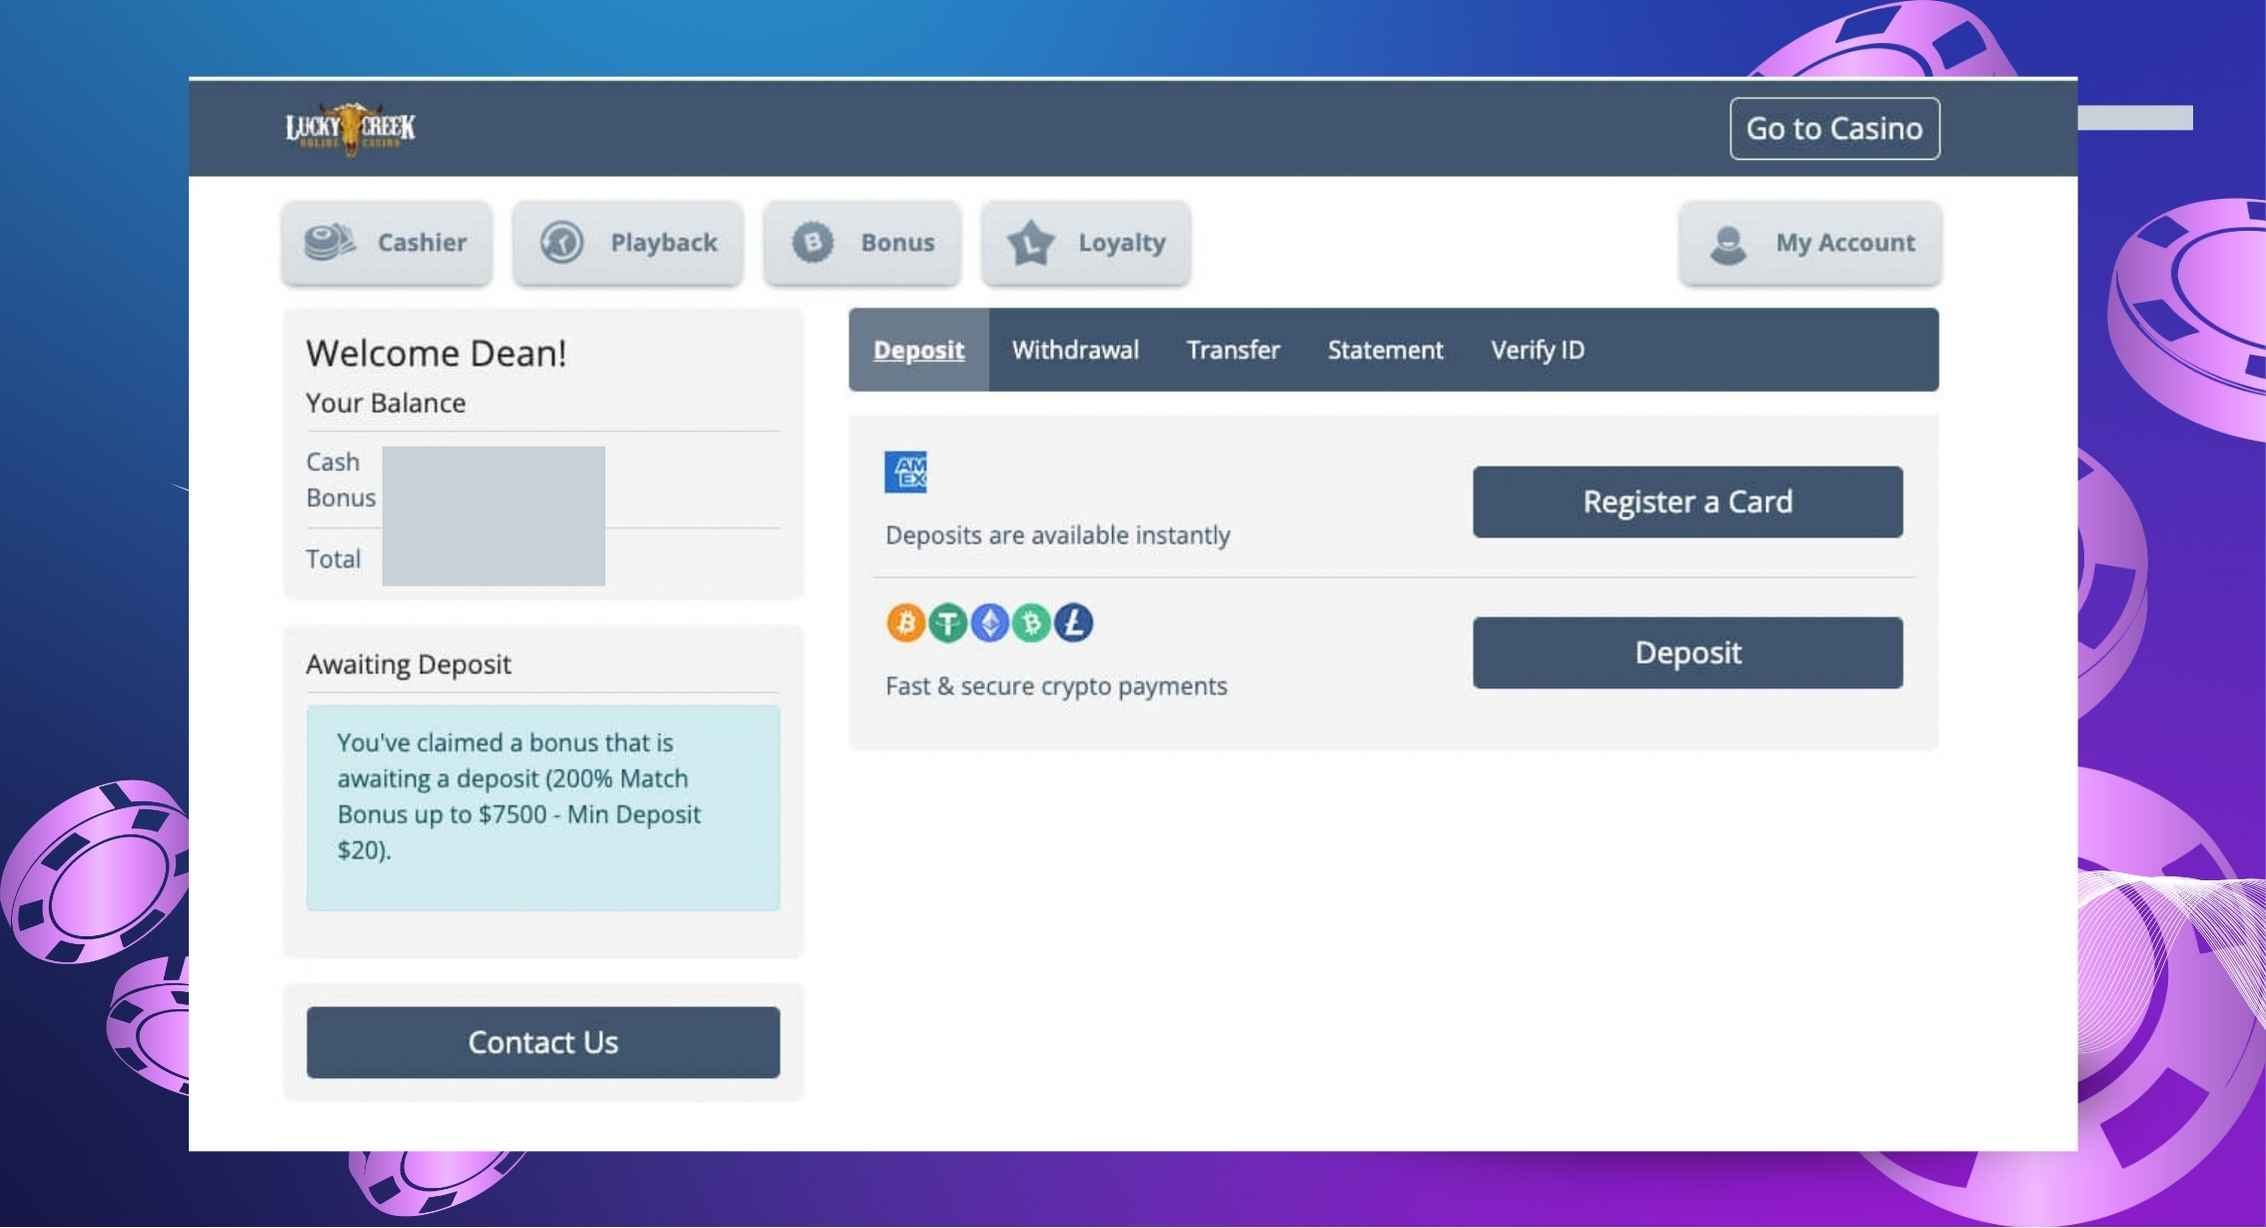Click the coins icon on Cashier
The width and height of the screenshot is (2266, 1228).
[329, 242]
